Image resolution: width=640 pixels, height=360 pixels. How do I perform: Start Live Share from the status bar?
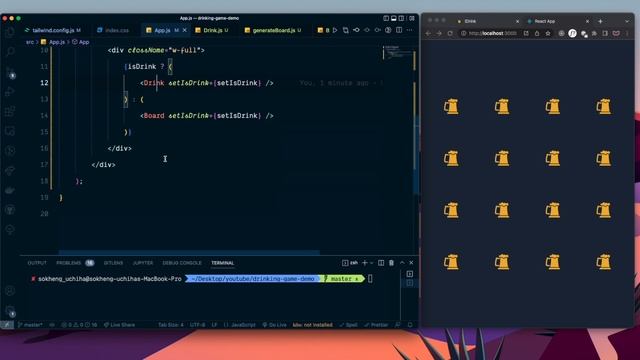coord(119,325)
